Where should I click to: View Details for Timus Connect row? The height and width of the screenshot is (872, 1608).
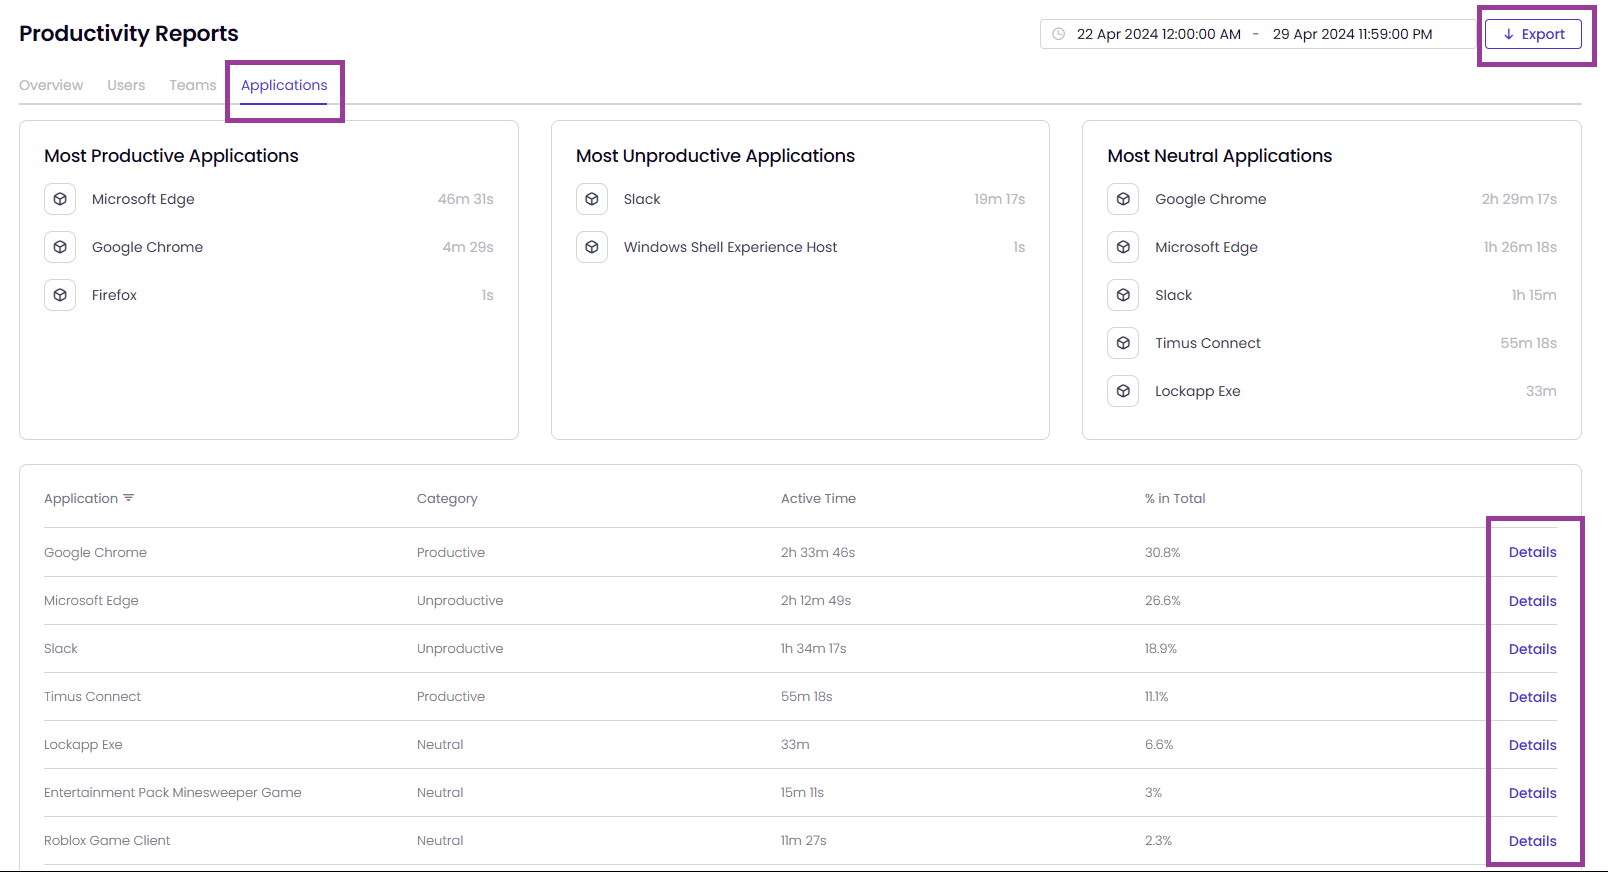[x=1532, y=697]
